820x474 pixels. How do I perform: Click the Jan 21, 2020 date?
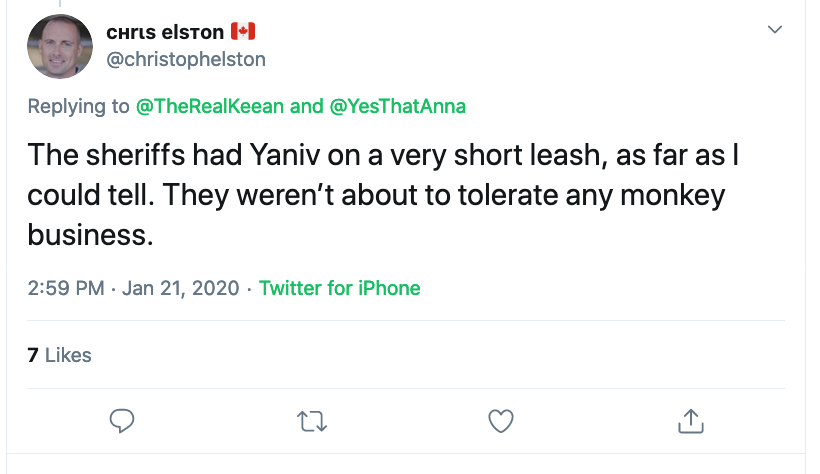[x=180, y=288]
